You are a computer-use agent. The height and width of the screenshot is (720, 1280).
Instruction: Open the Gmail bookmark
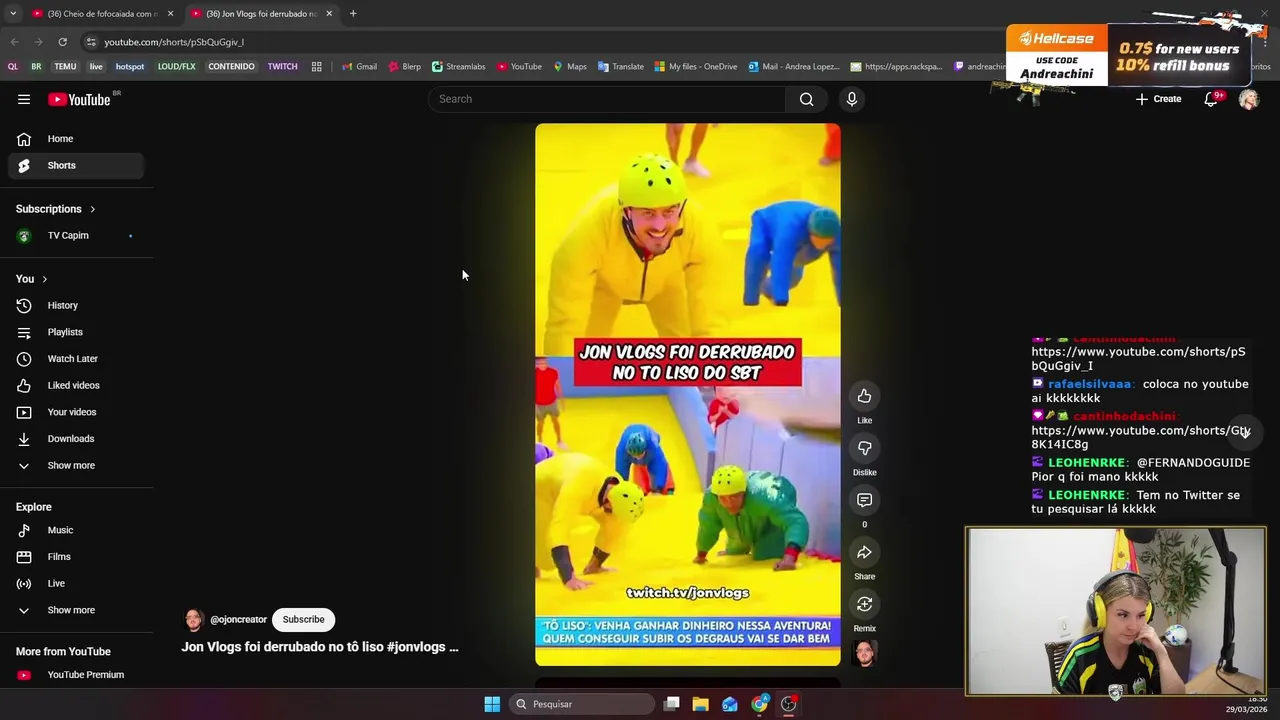pyautogui.click(x=360, y=67)
